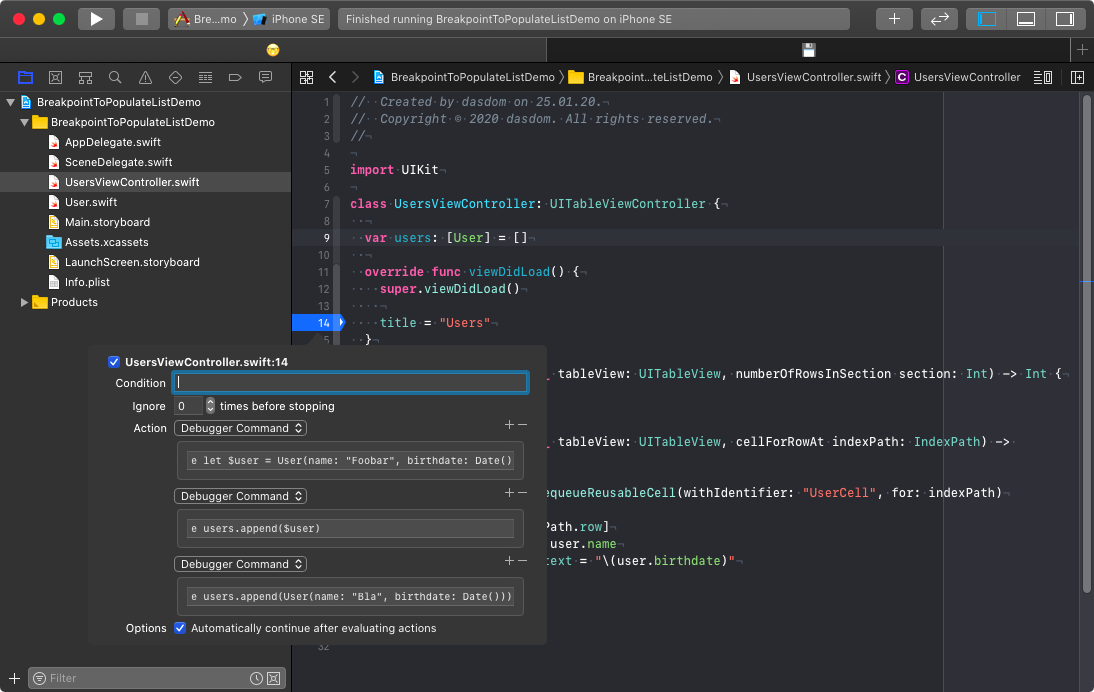Viewport: 1094px width, 692px height.
Task: Open third Debugger Command action dropdown
Action: coord(241,564)
